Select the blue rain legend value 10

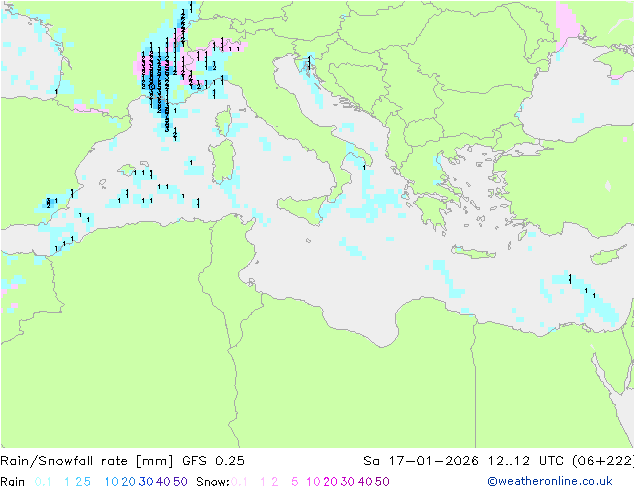(112, 482)
